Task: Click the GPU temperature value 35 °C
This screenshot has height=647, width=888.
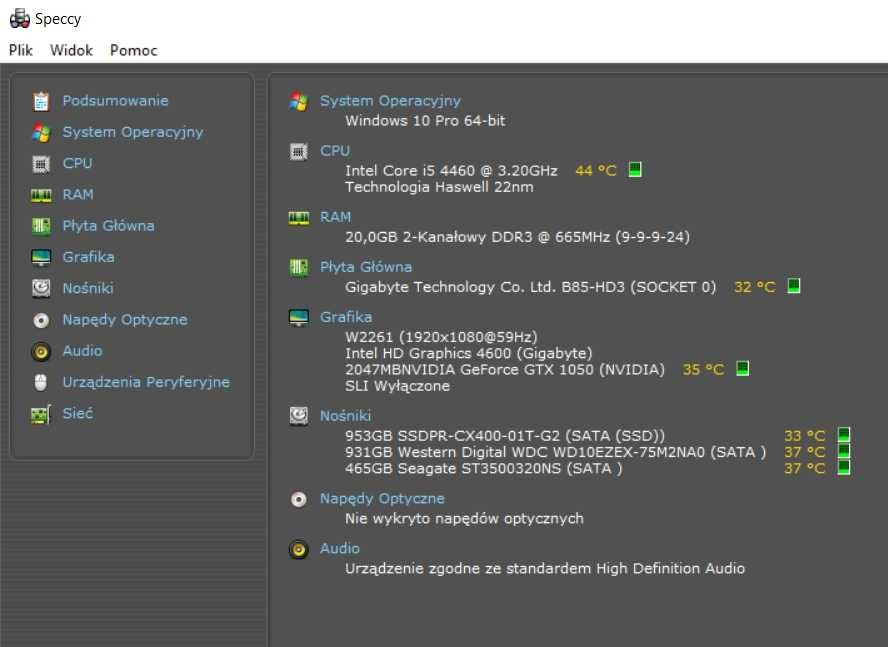Action: pyautogui.click(x=703, y=369)
